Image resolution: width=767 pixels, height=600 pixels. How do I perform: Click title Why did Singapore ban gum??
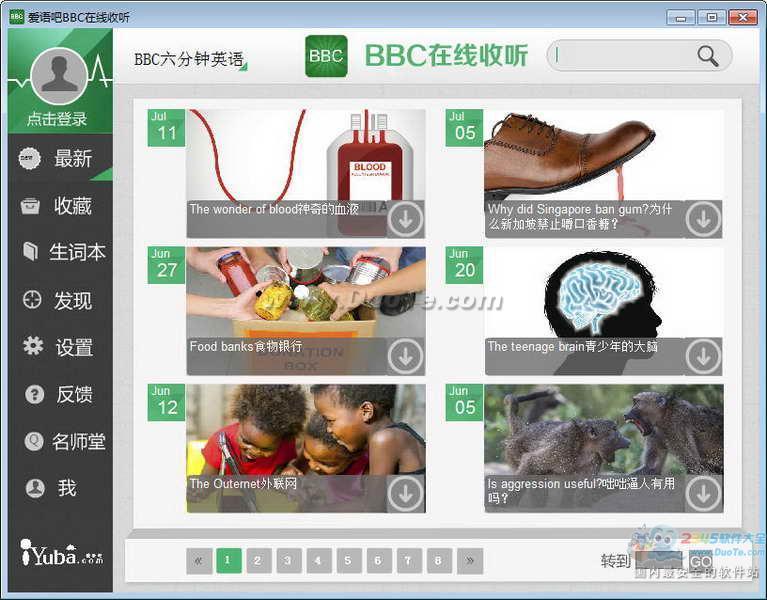[x=580, y=217]
